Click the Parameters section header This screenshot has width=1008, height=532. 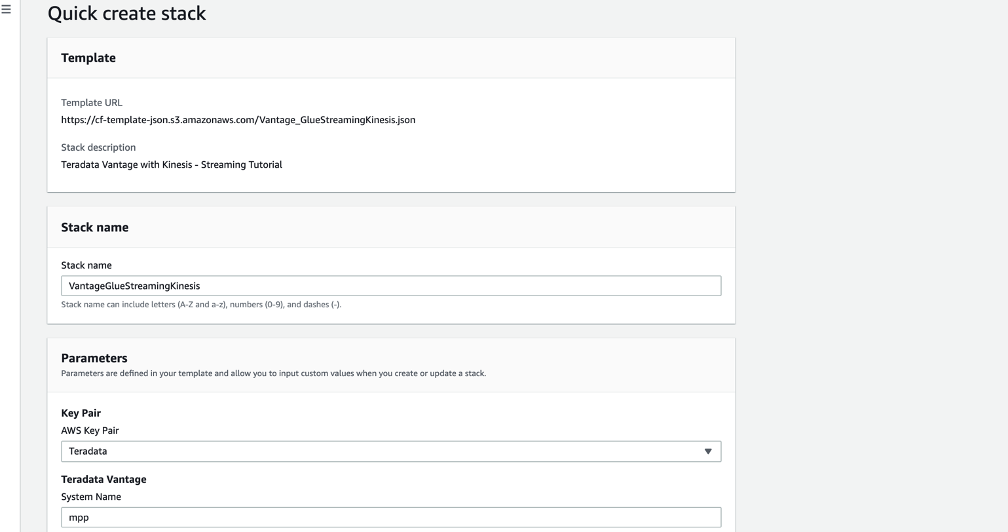tap(94, 358)
